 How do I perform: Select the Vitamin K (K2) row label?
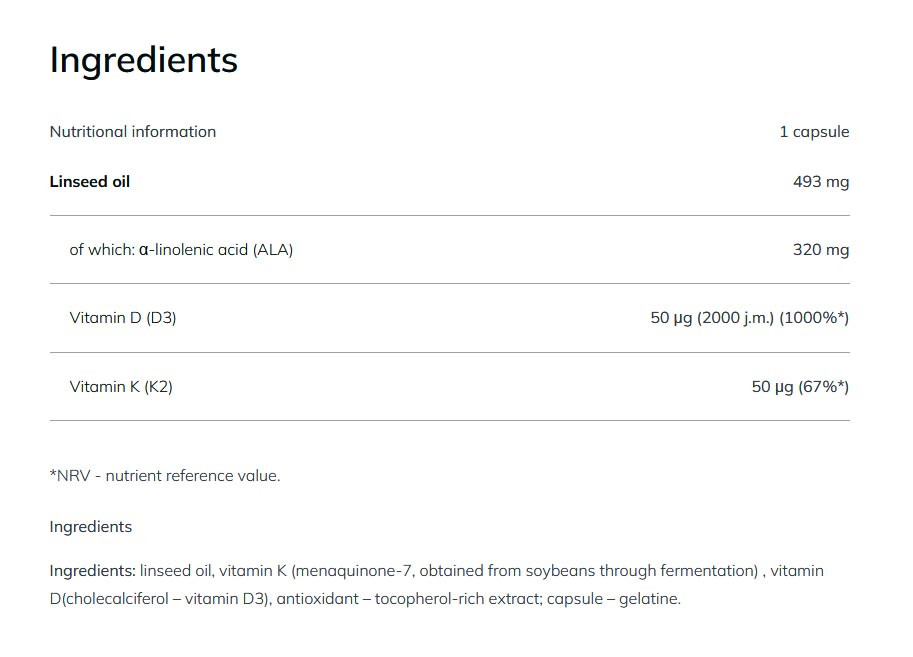(x=121, y=386)
